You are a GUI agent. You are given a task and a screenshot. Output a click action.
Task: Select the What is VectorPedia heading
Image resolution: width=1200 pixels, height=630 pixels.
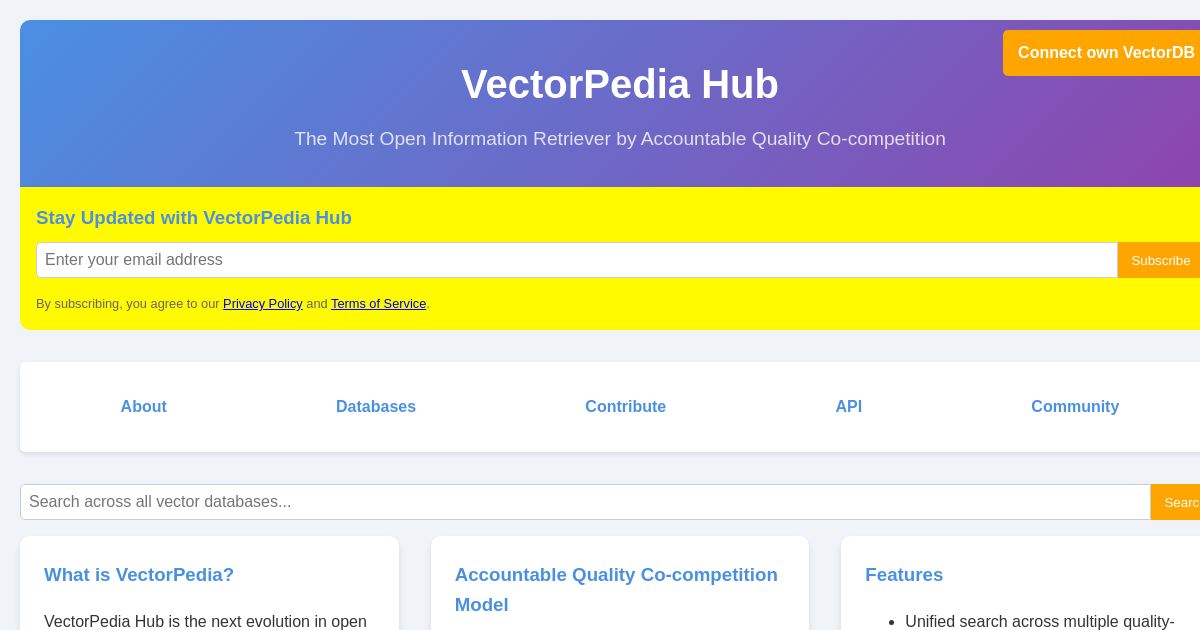coord(138,575)
